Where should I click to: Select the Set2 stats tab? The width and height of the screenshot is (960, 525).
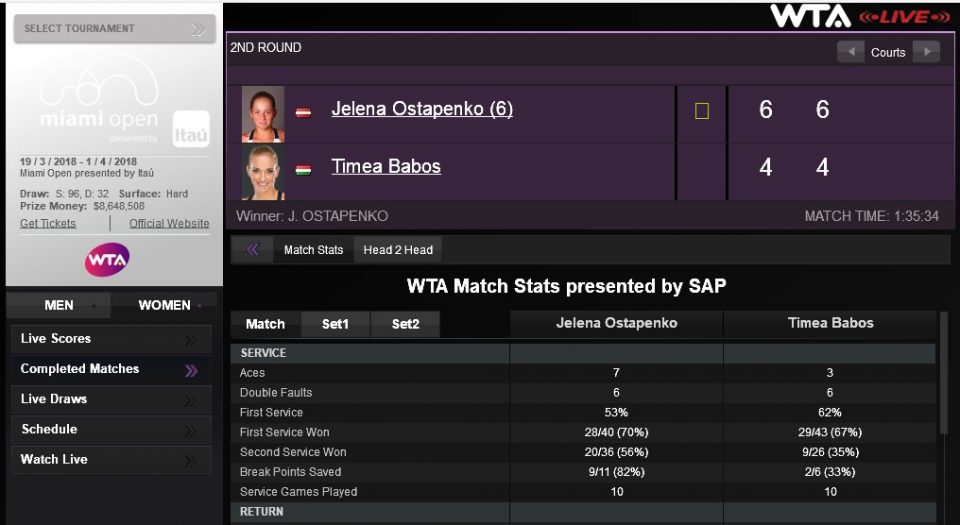(x=405, y=324)
